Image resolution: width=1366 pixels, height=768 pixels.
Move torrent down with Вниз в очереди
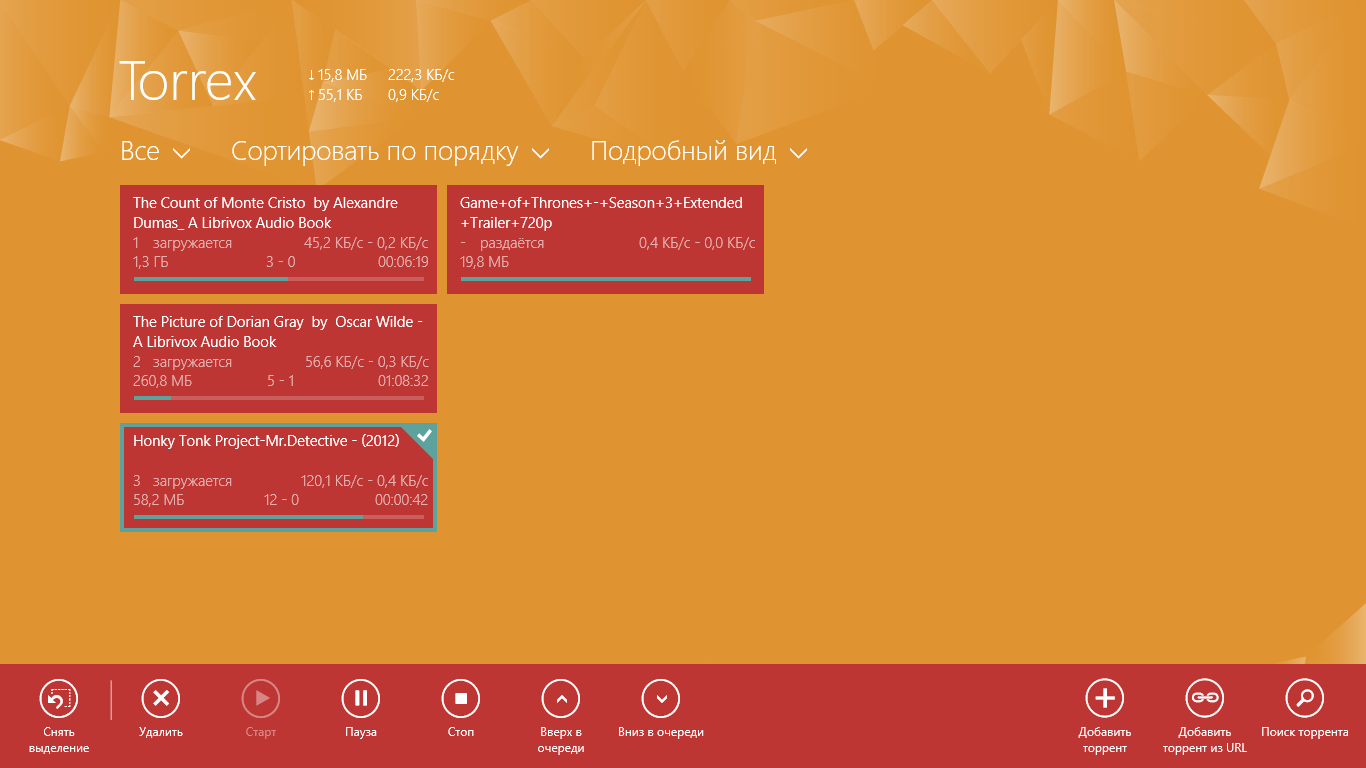(x=661, y=699)
